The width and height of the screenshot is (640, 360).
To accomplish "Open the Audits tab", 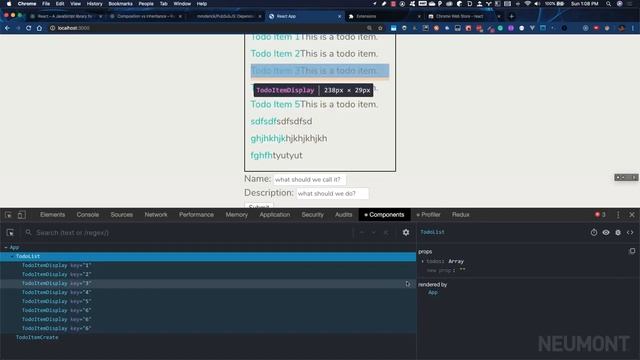I will [344, 215].
